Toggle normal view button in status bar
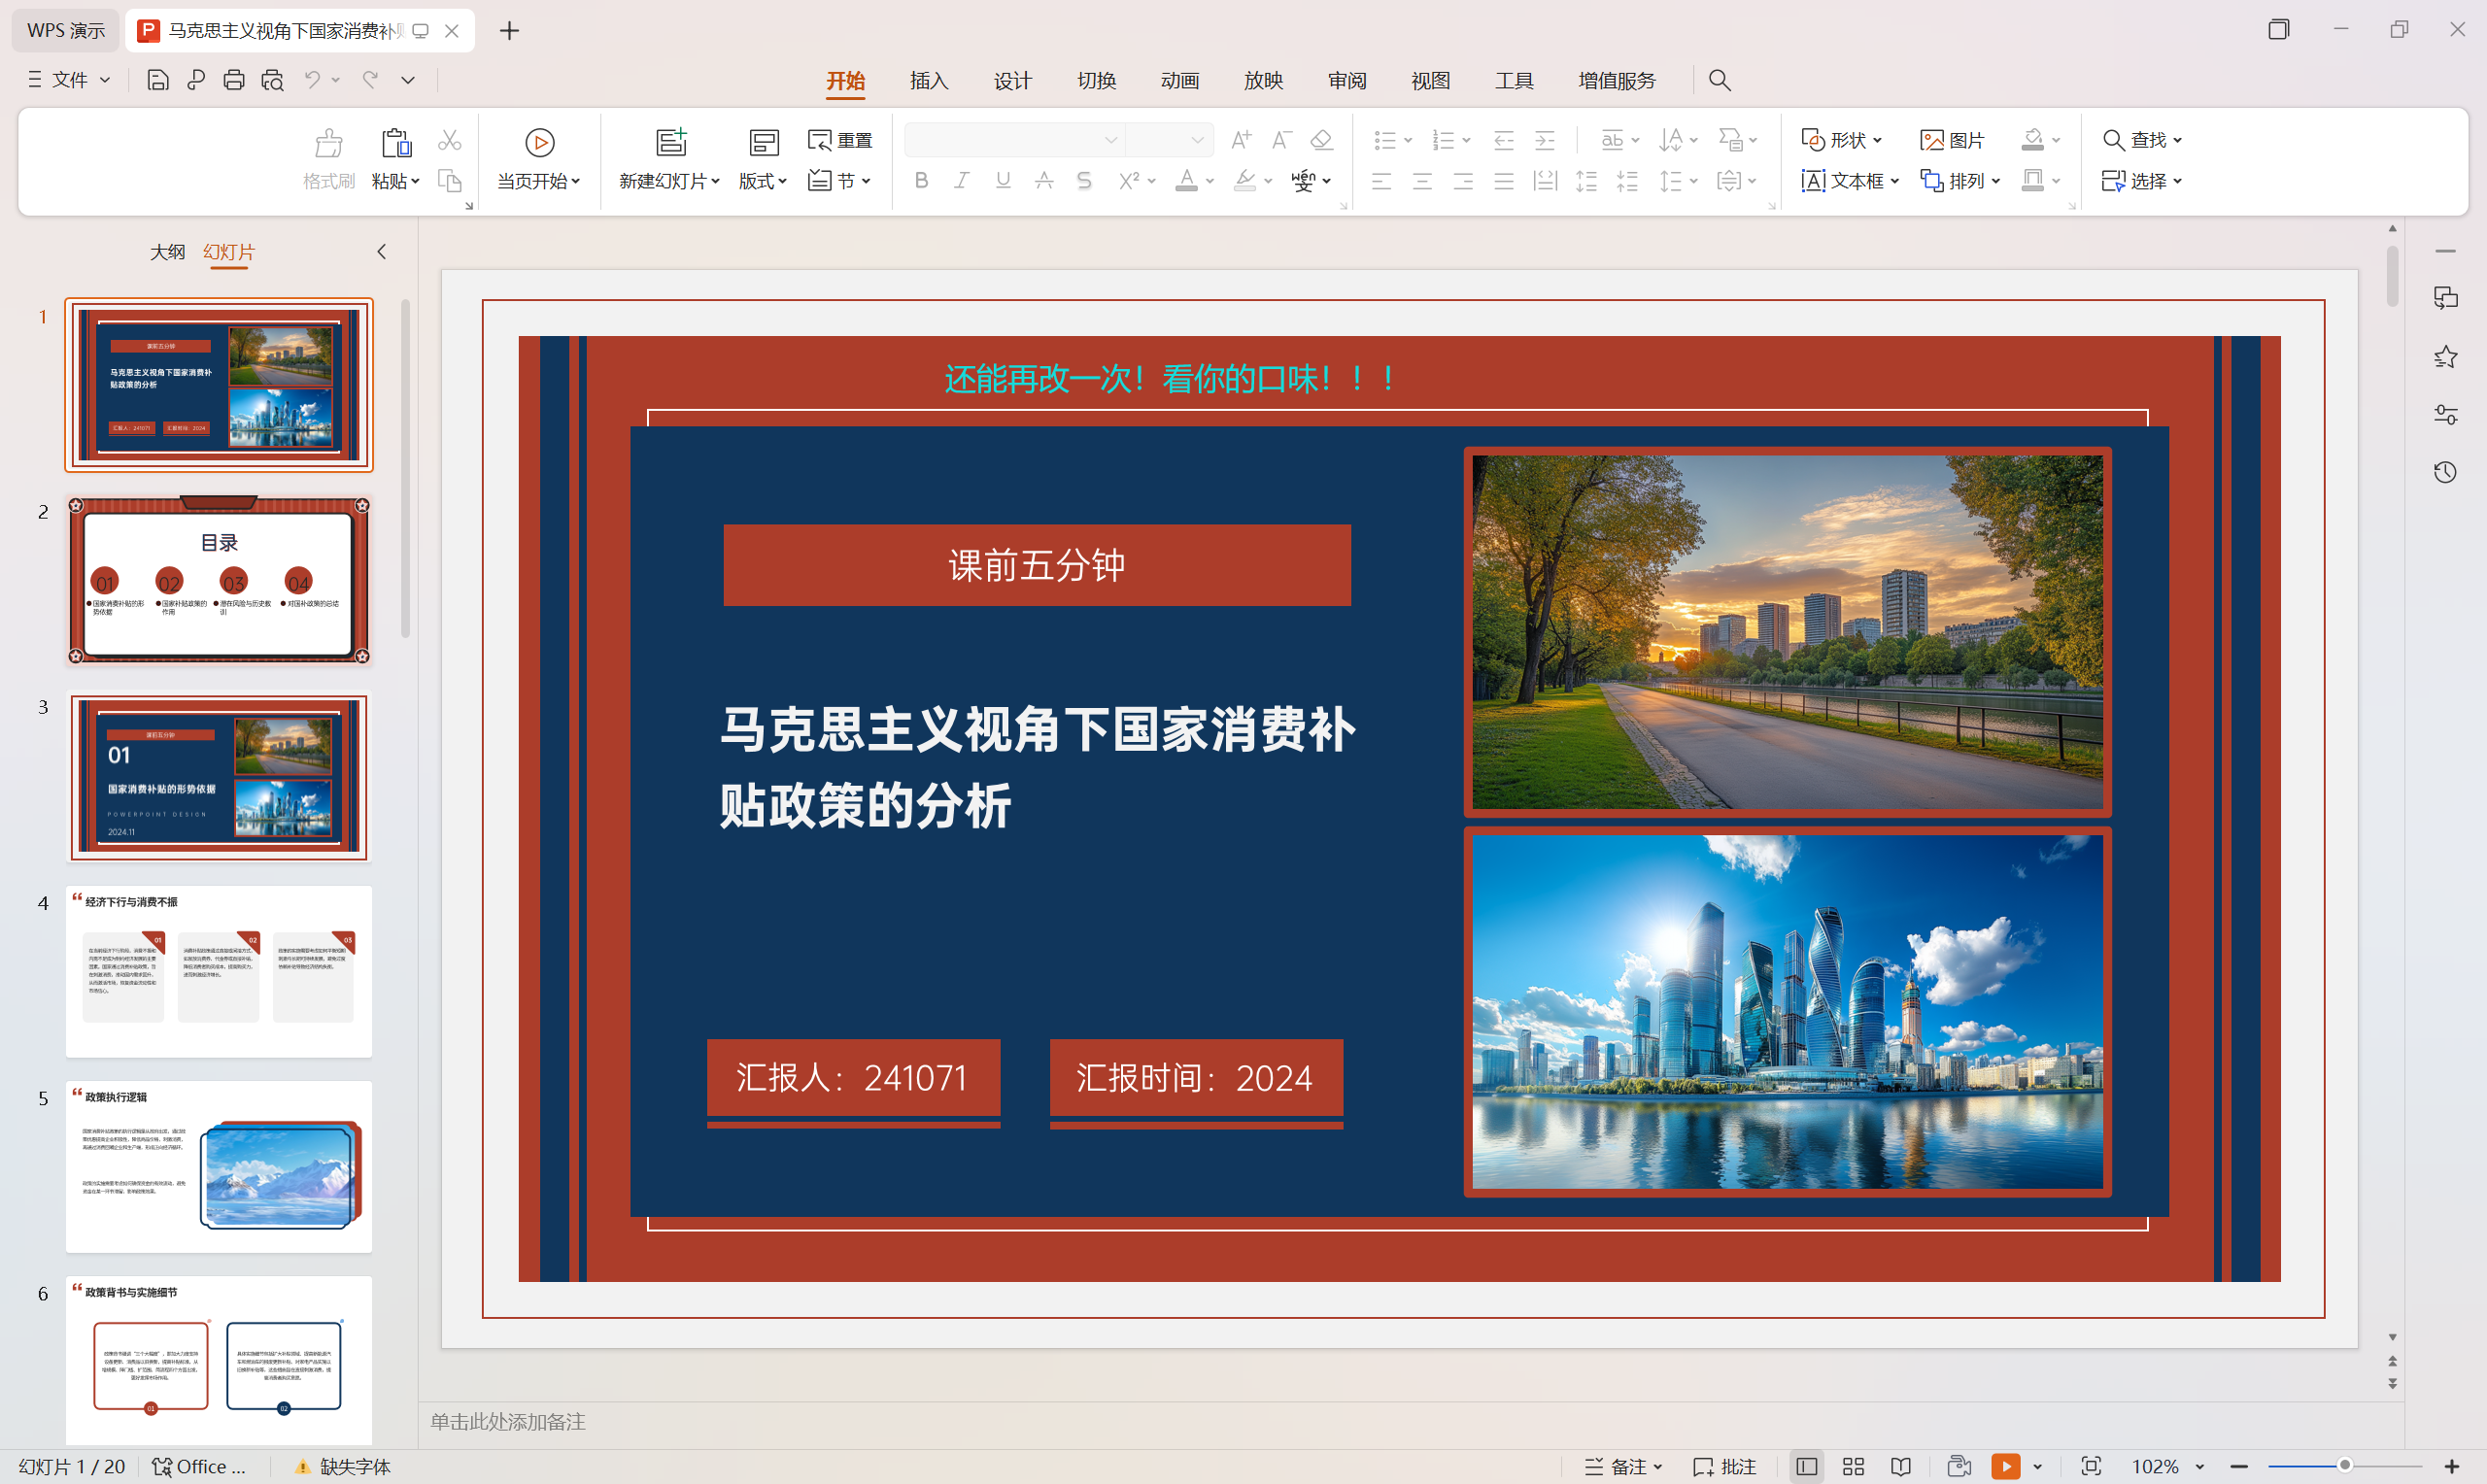The height and width of the screenshot is (1484, 2487). 1806,1466
